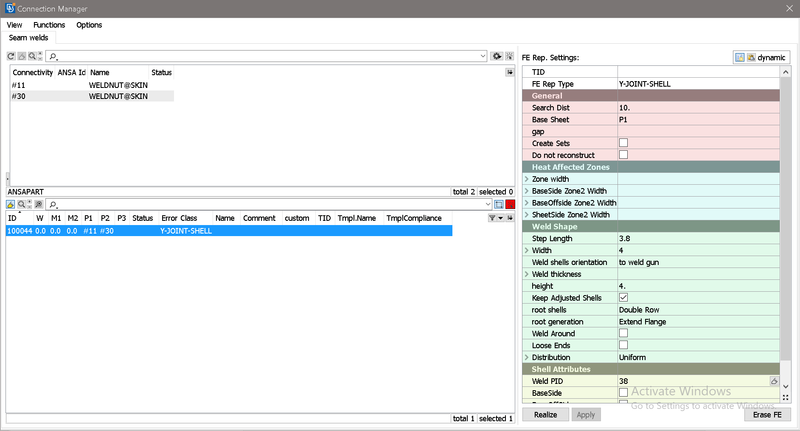
Task: Expand the Weld thickness row
Action: [527, 274]
